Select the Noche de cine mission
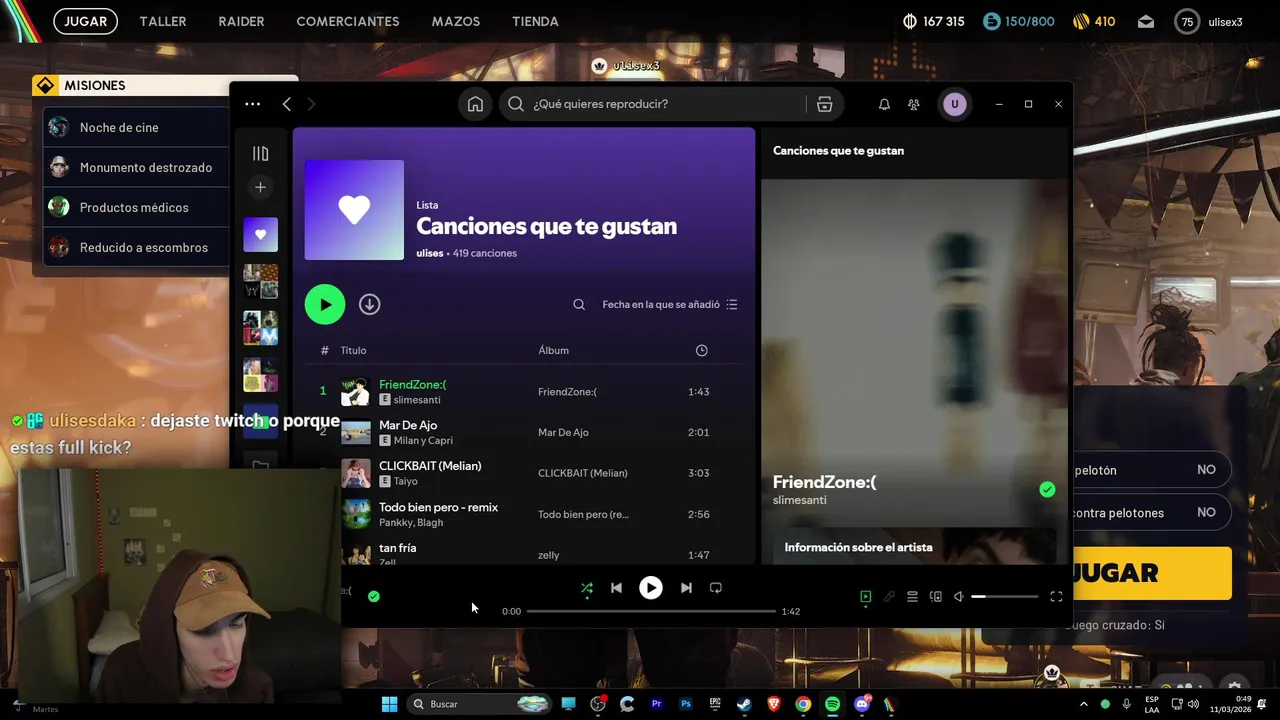The image size is (1280, 720). (138, 127)
